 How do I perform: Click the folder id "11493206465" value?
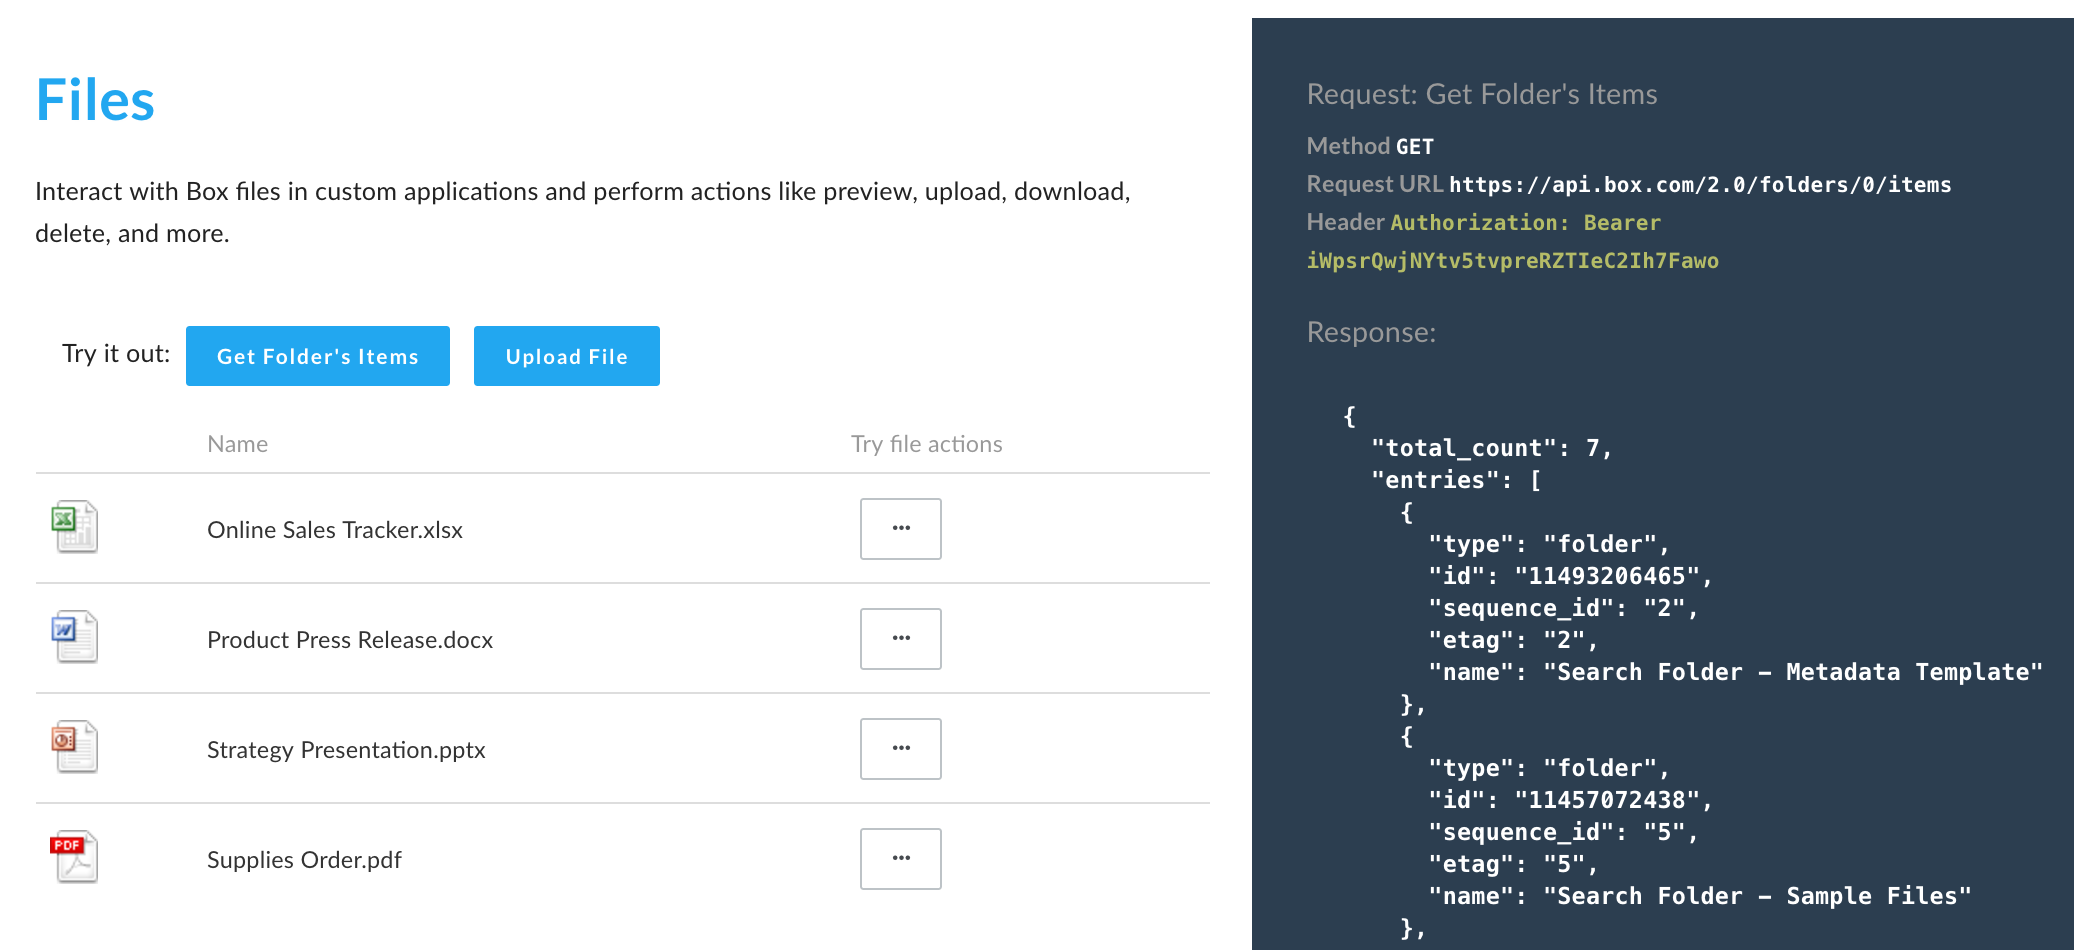tap(1607, 576)
